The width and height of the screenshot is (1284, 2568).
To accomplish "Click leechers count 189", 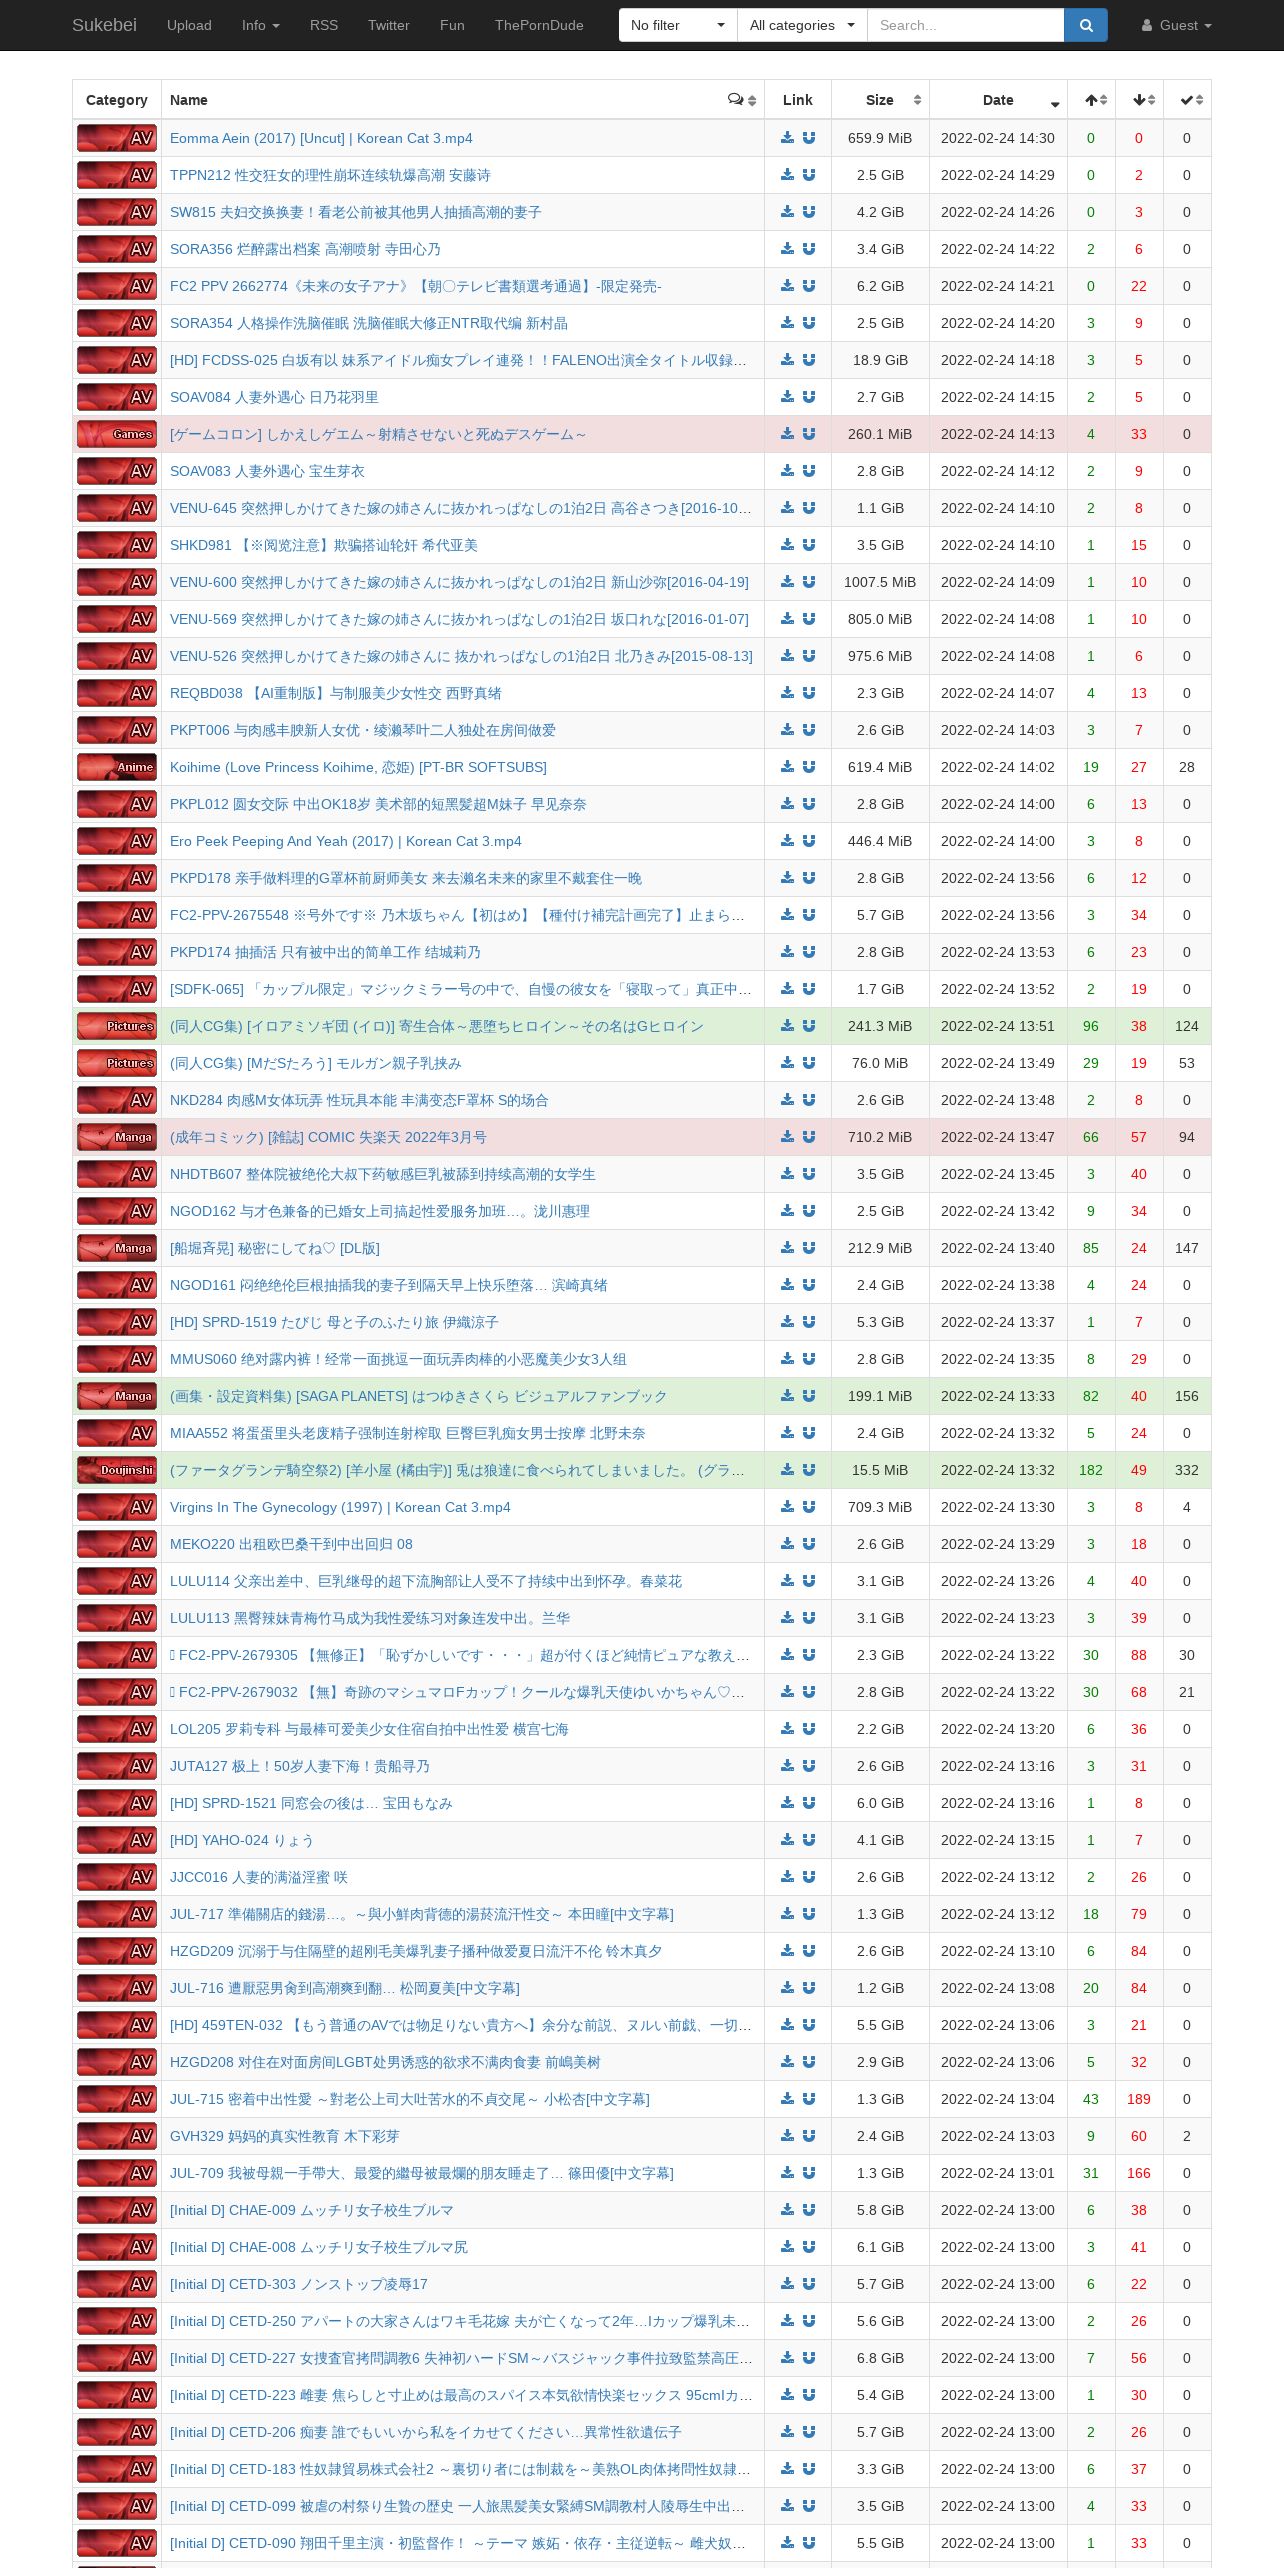I will (1139, 2099).
